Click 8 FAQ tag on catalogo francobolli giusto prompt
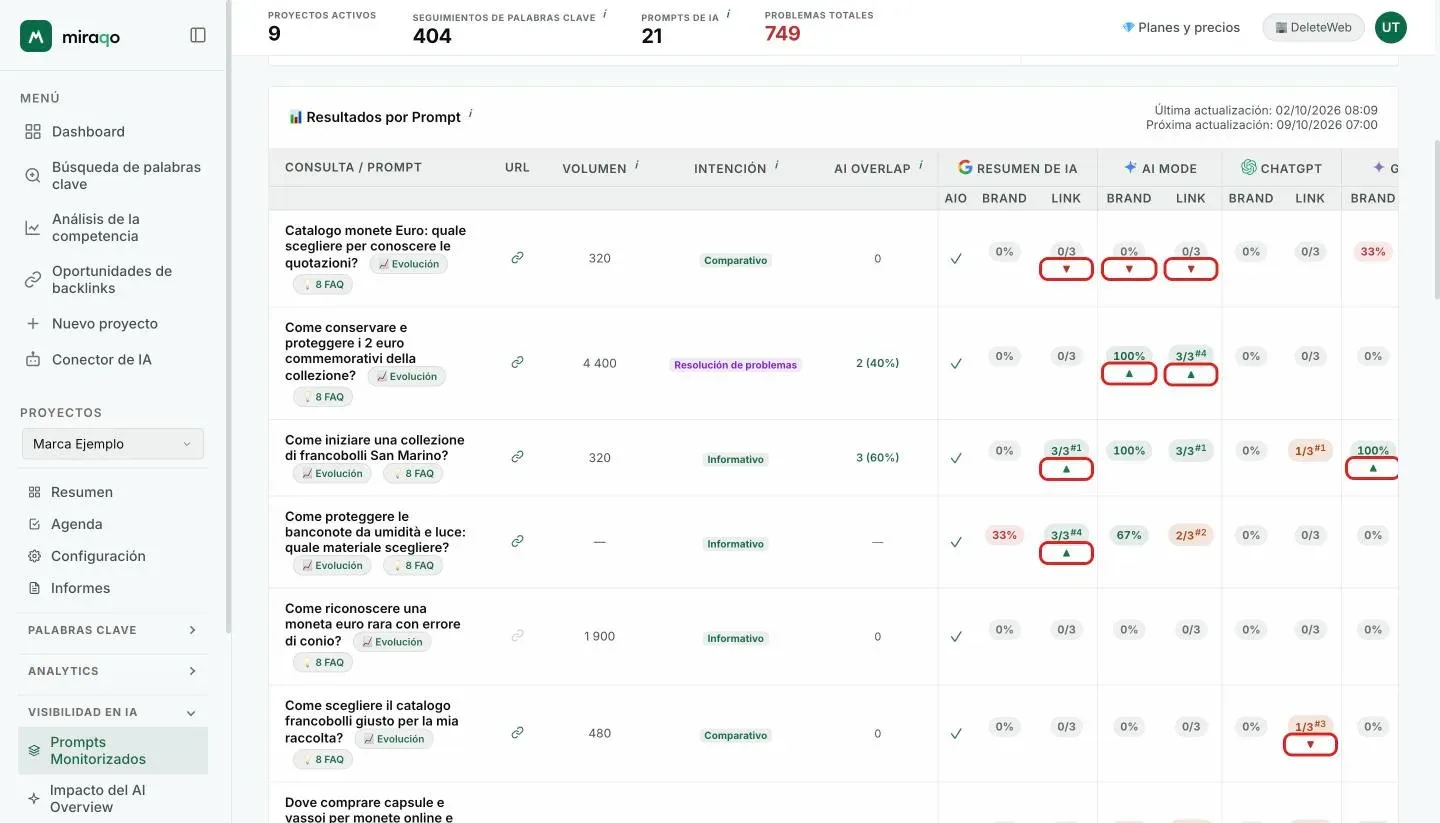Screen dimensions: 1440x823 click(322, 759)
